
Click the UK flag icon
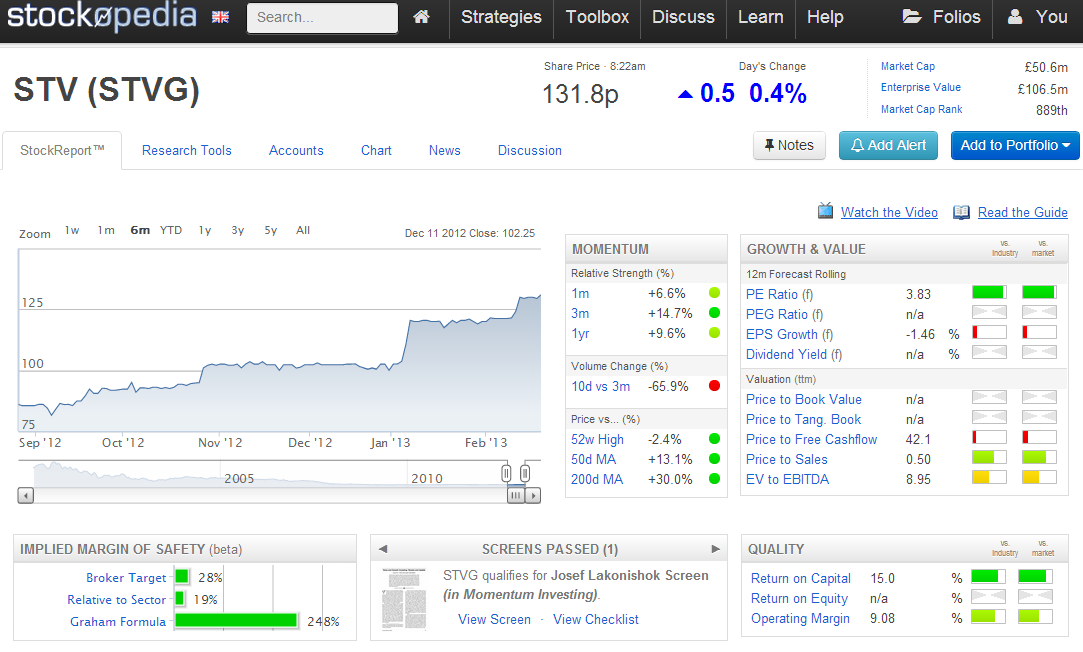tap(220, 17)
